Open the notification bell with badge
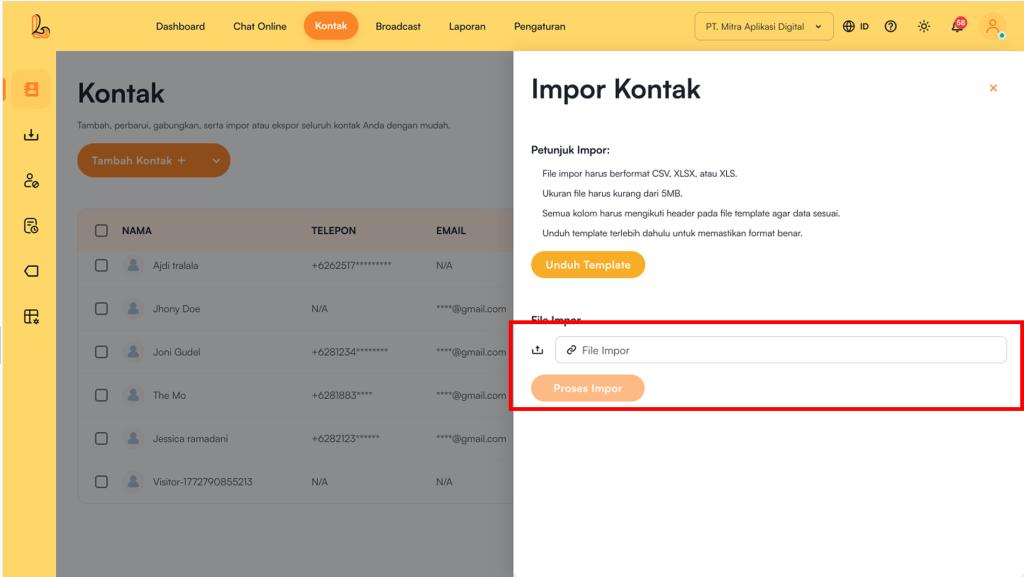This screenshot has height=577, width=1024. coord(957,26)
